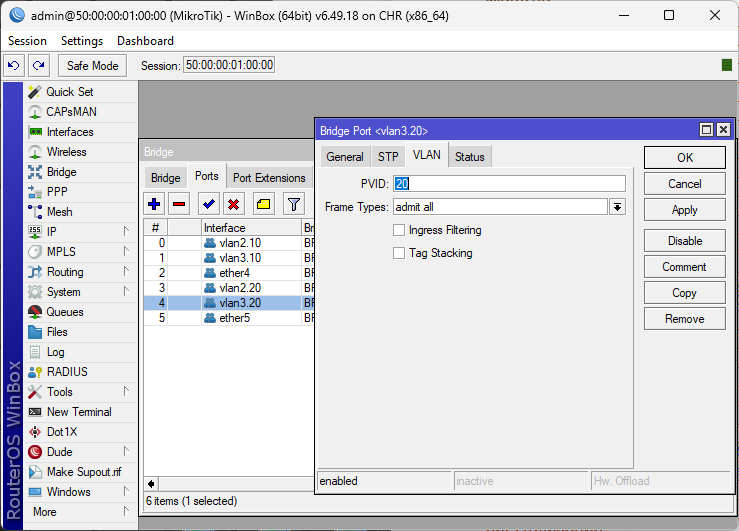This screenshot has height=531, width=739.
Task: Open the Settings menu
Action: [81, 41]
